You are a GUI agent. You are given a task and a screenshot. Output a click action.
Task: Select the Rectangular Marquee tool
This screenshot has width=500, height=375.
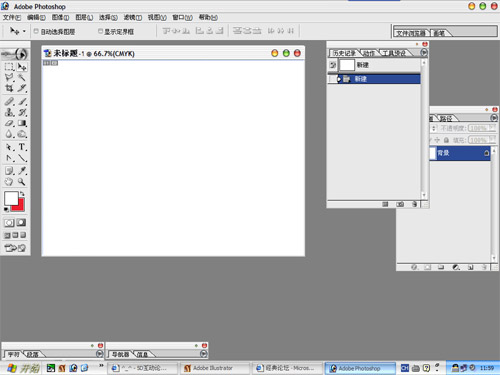pos(9,67)
